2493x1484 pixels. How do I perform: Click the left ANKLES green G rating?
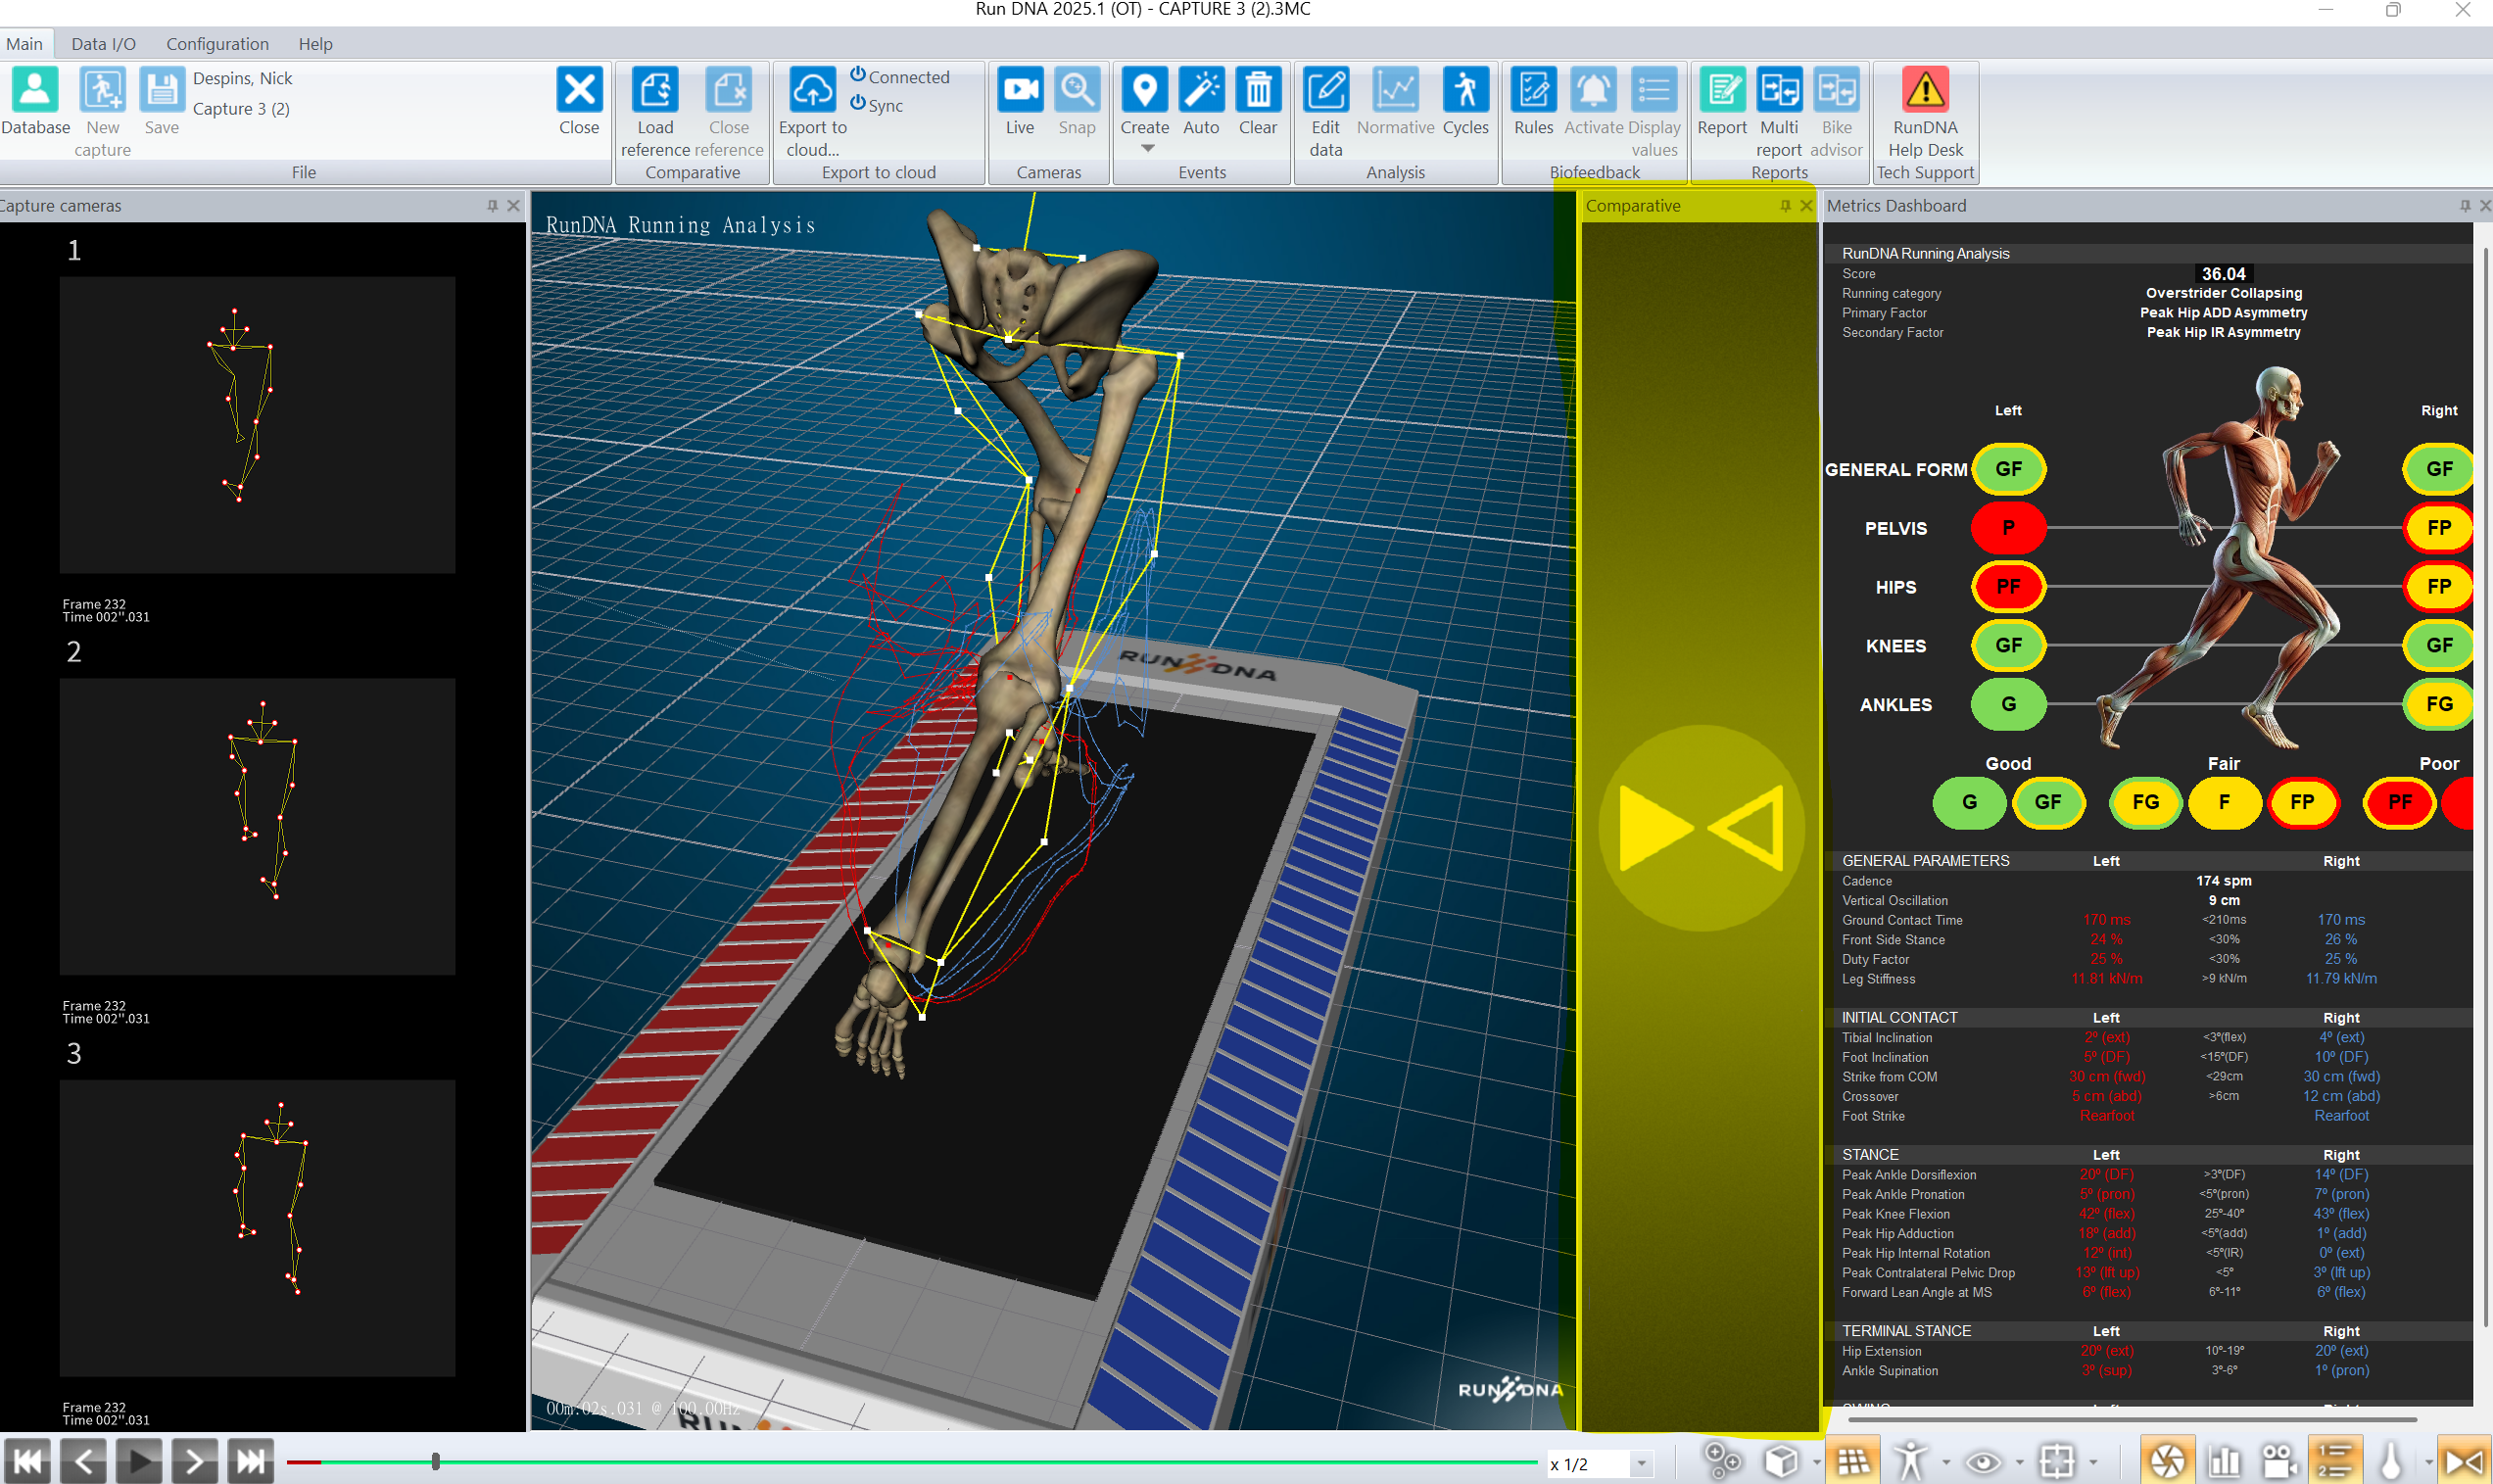2008,704
